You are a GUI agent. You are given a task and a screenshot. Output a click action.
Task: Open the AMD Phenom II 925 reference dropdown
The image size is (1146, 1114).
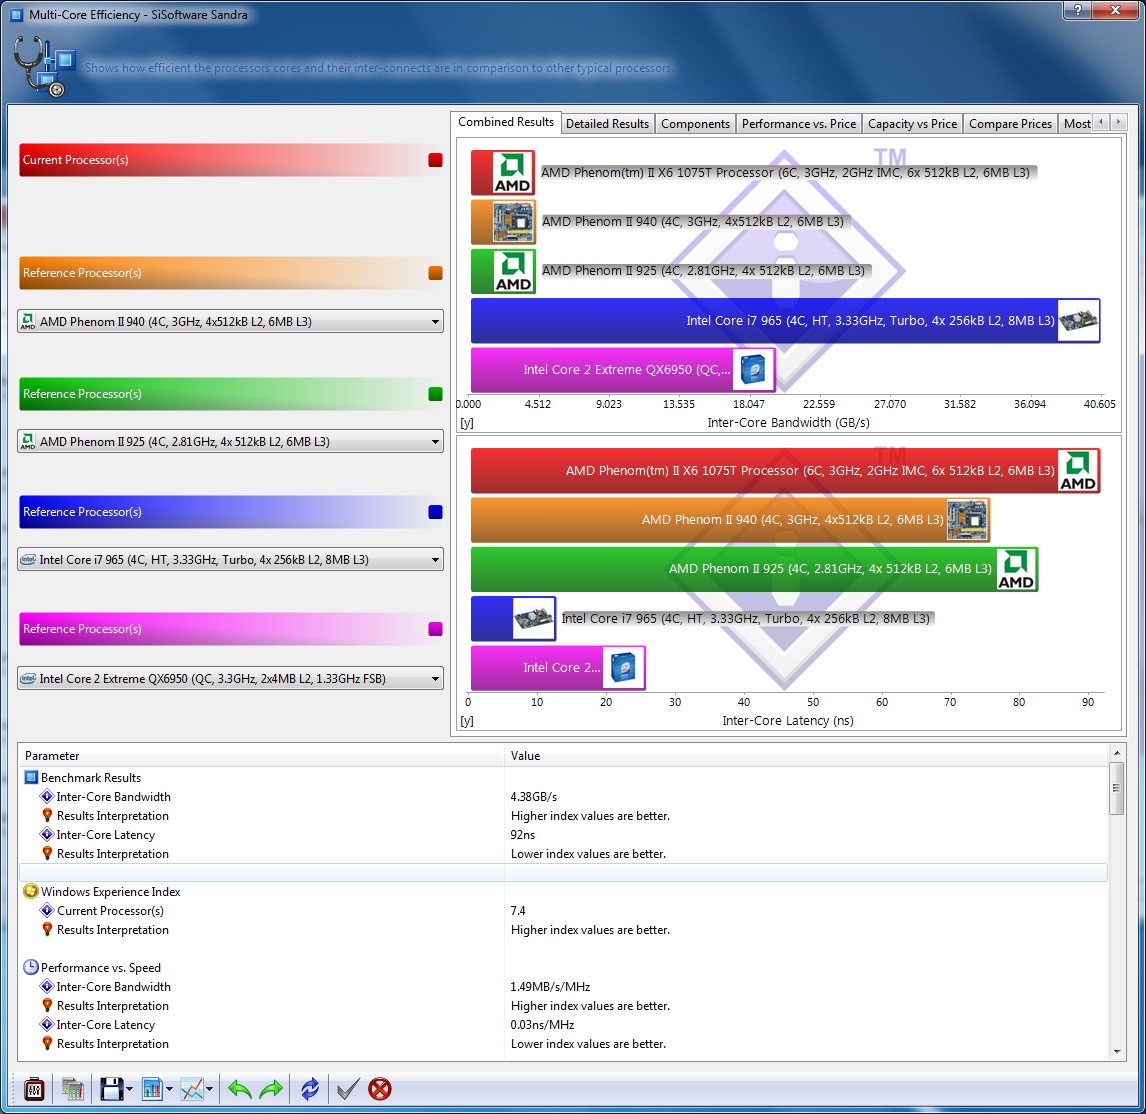click(x=230, y=442)
